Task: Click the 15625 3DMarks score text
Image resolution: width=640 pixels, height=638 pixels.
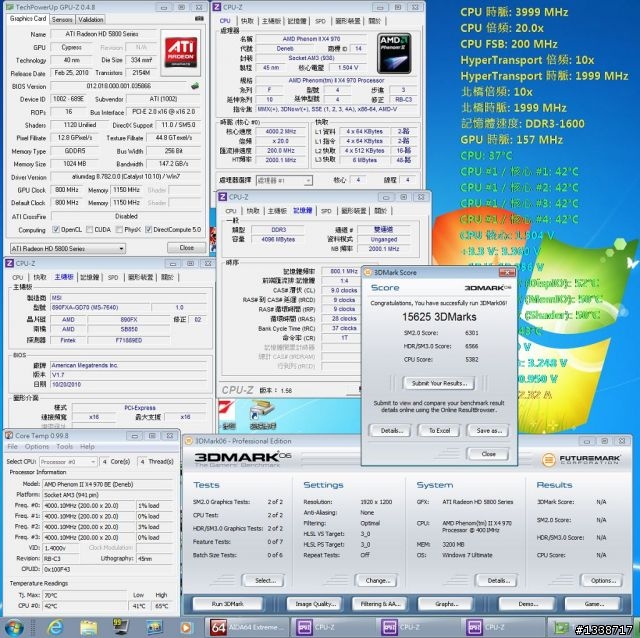Action: 439,317
